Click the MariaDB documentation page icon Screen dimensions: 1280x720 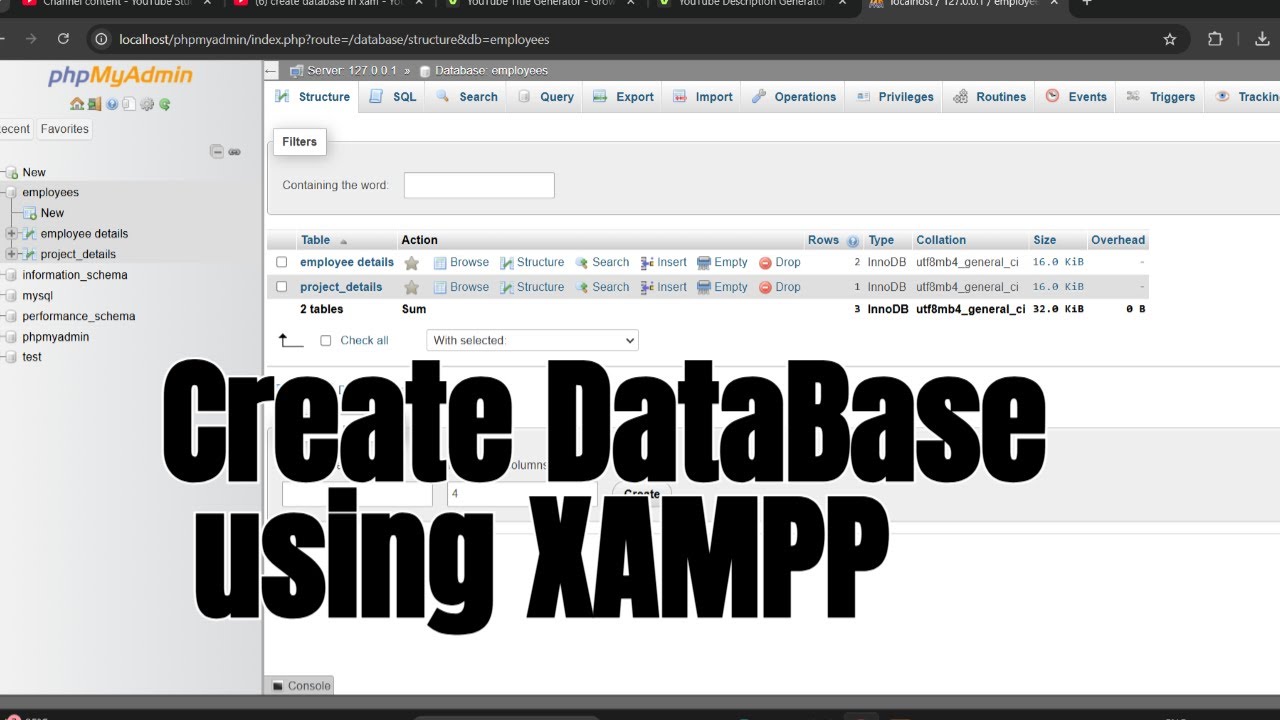click(129, 104)
